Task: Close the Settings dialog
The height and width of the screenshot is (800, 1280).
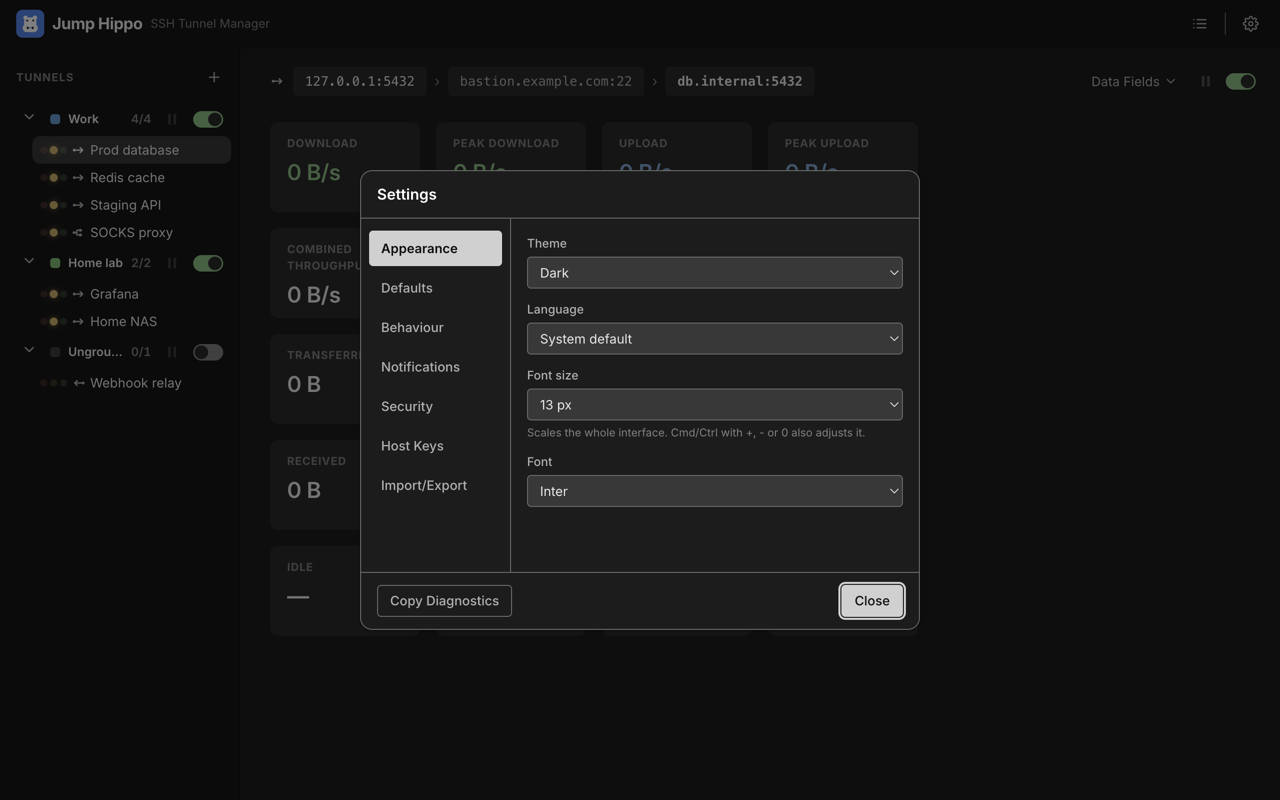Action: (872, 601)
